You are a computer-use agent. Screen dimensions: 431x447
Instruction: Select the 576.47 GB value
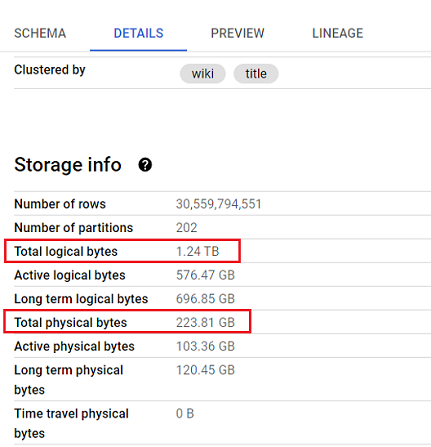205,275
